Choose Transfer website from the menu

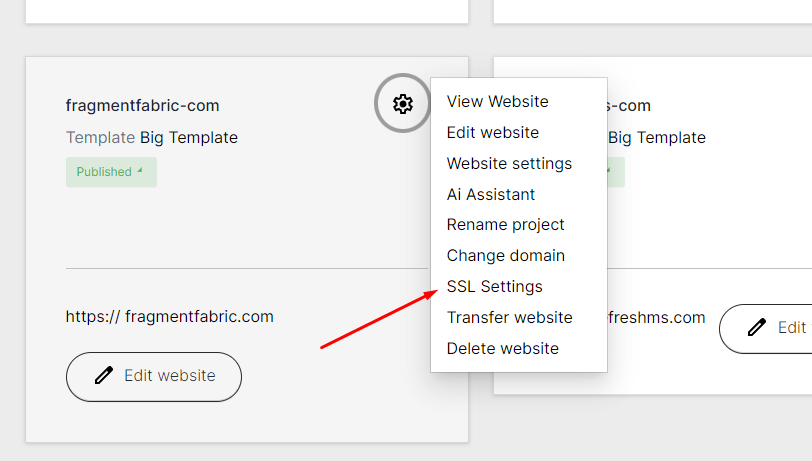(509, 318)
